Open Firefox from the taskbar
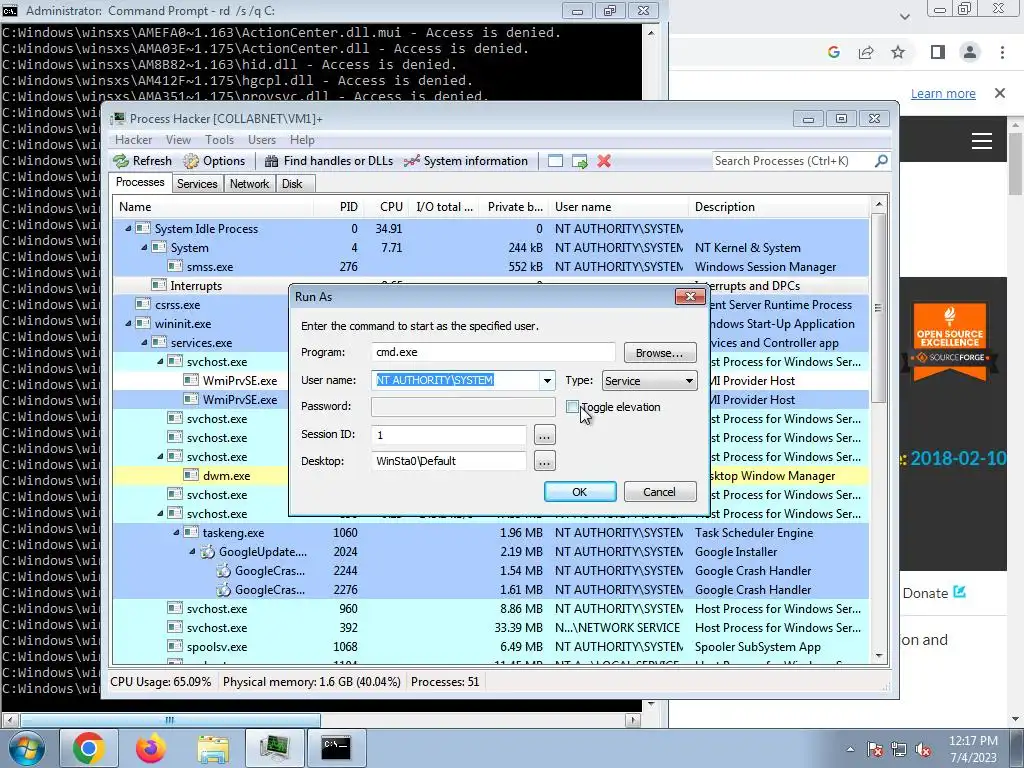 pyautogui.click(x=150, y=748)
